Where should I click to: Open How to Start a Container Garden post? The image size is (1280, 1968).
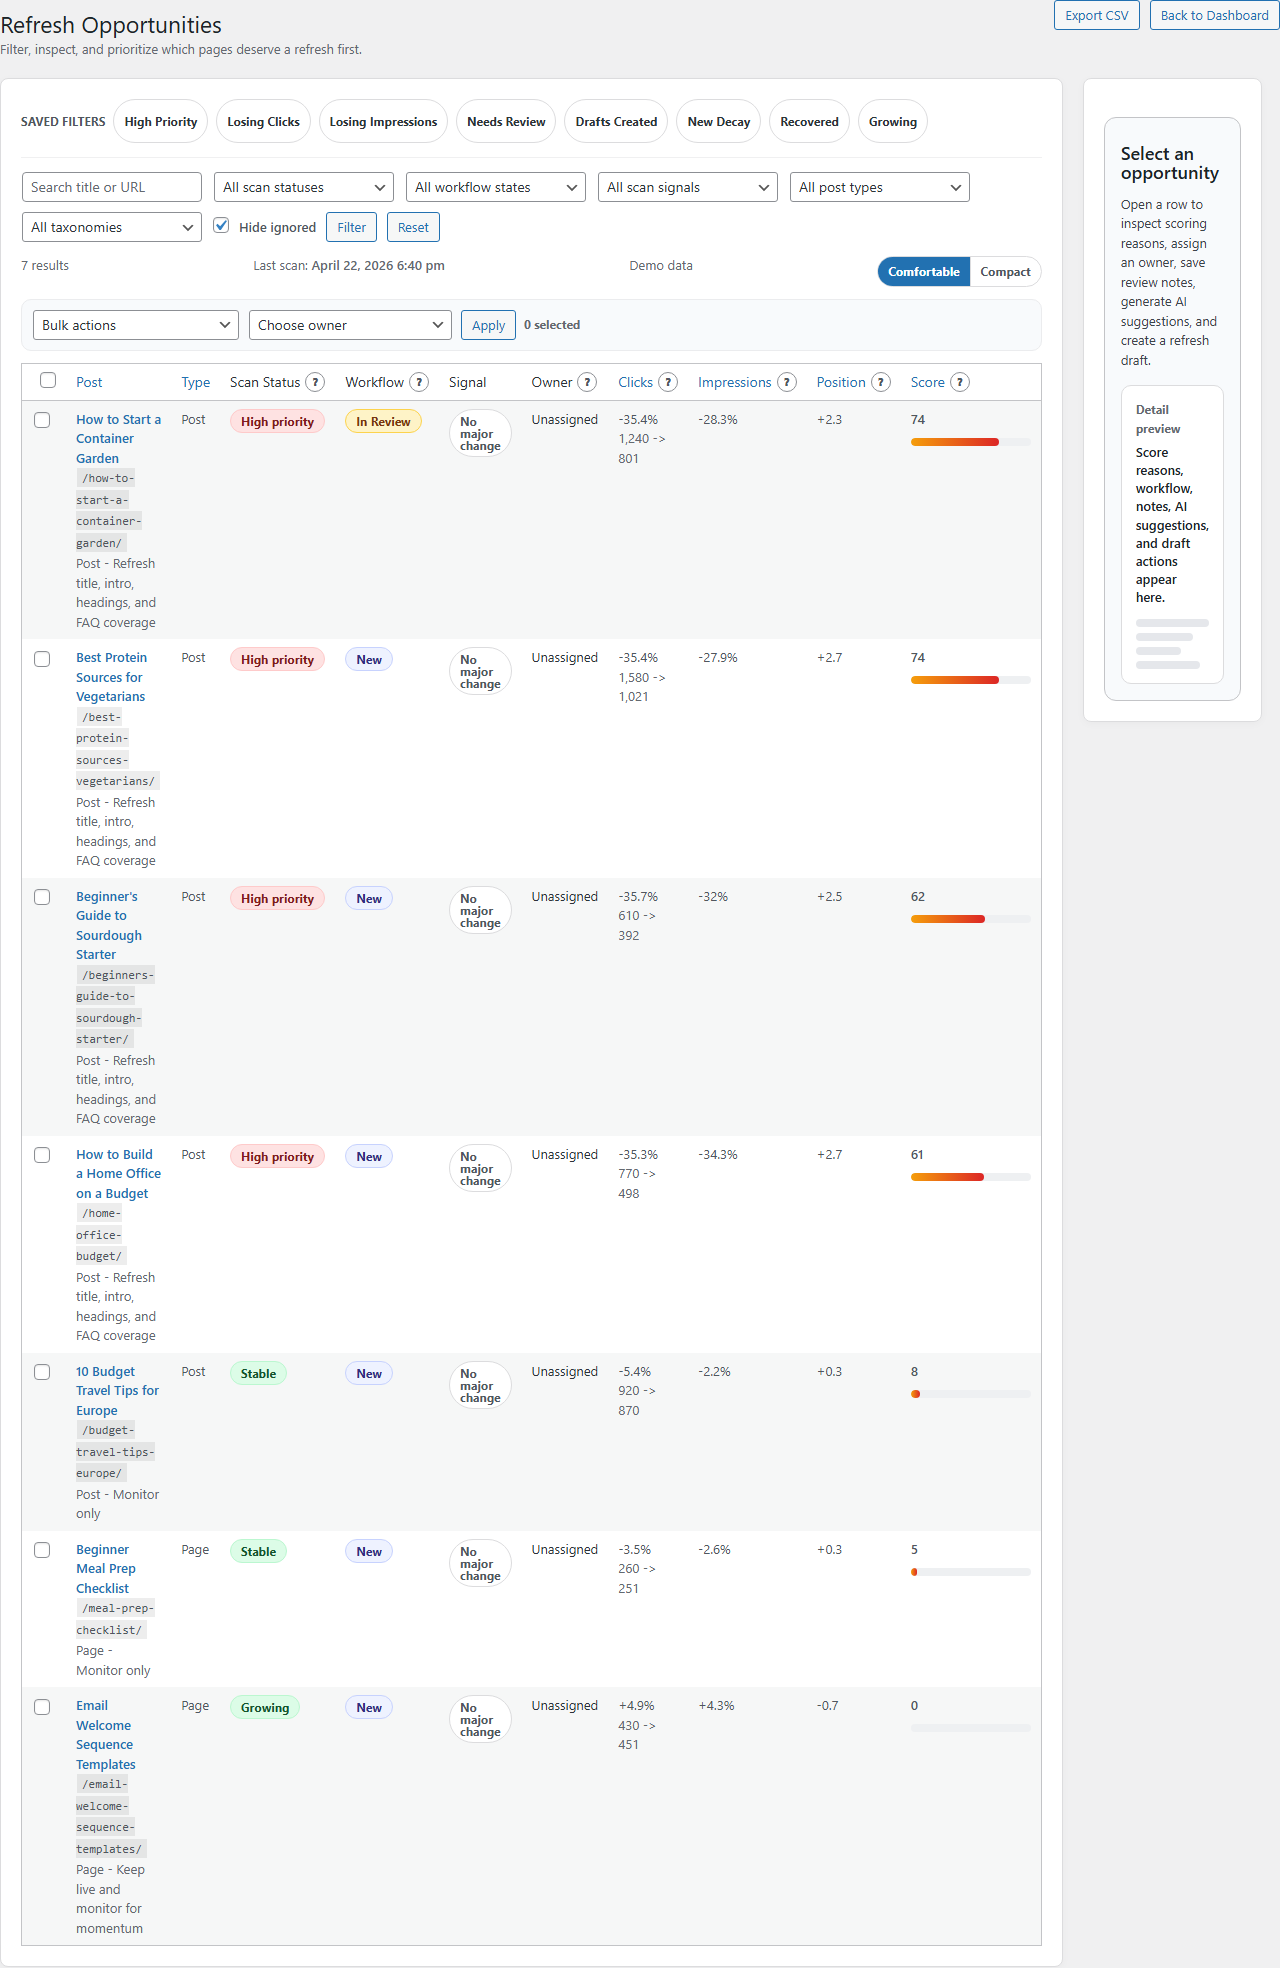pyautogui.click(x=118, y=439)
